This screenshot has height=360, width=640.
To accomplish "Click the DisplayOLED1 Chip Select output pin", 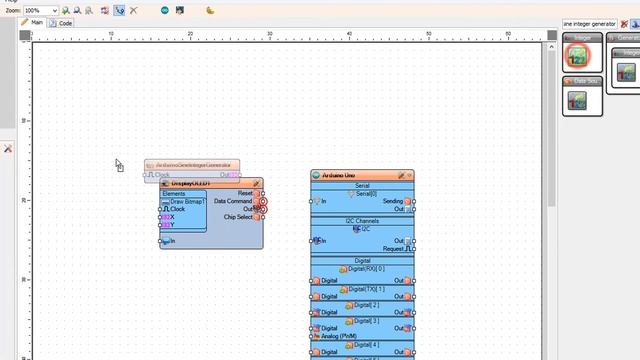I will tap(263, 217).
